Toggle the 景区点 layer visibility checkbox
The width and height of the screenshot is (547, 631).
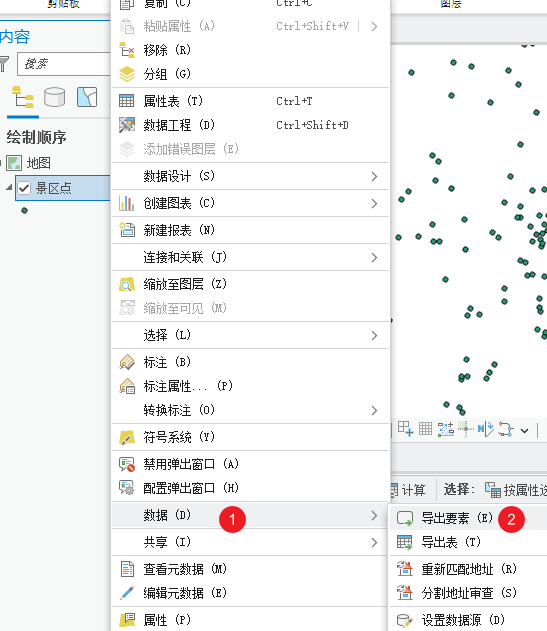[24, 188]
